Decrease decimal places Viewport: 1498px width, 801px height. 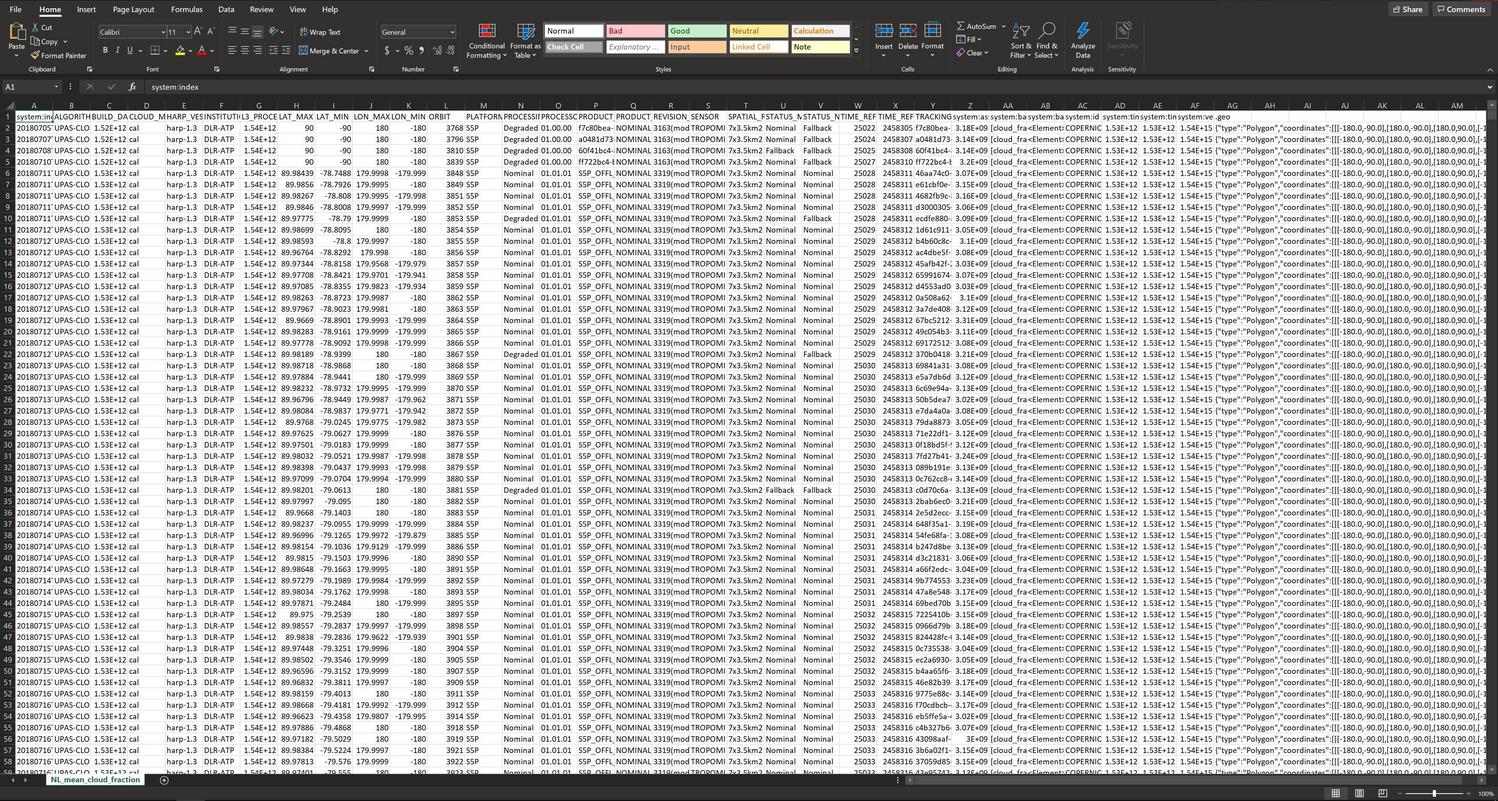coord(450,51)
